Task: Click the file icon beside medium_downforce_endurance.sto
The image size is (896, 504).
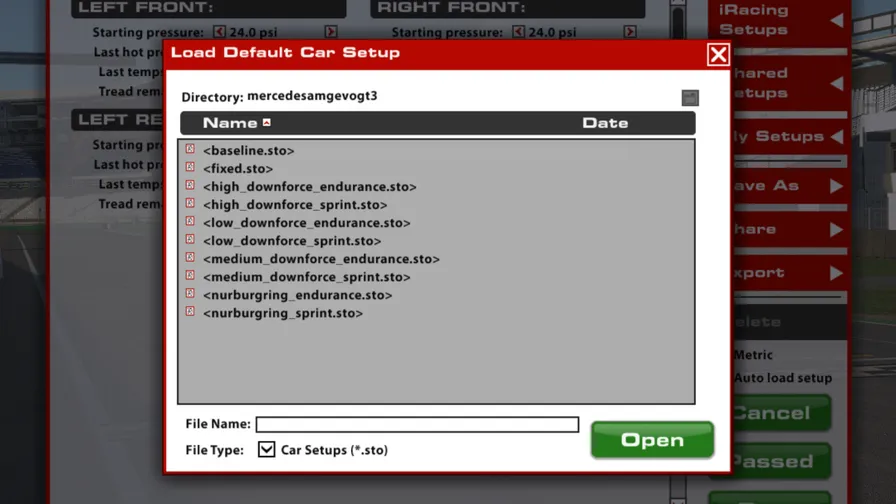Action: (x=190, y=258)
